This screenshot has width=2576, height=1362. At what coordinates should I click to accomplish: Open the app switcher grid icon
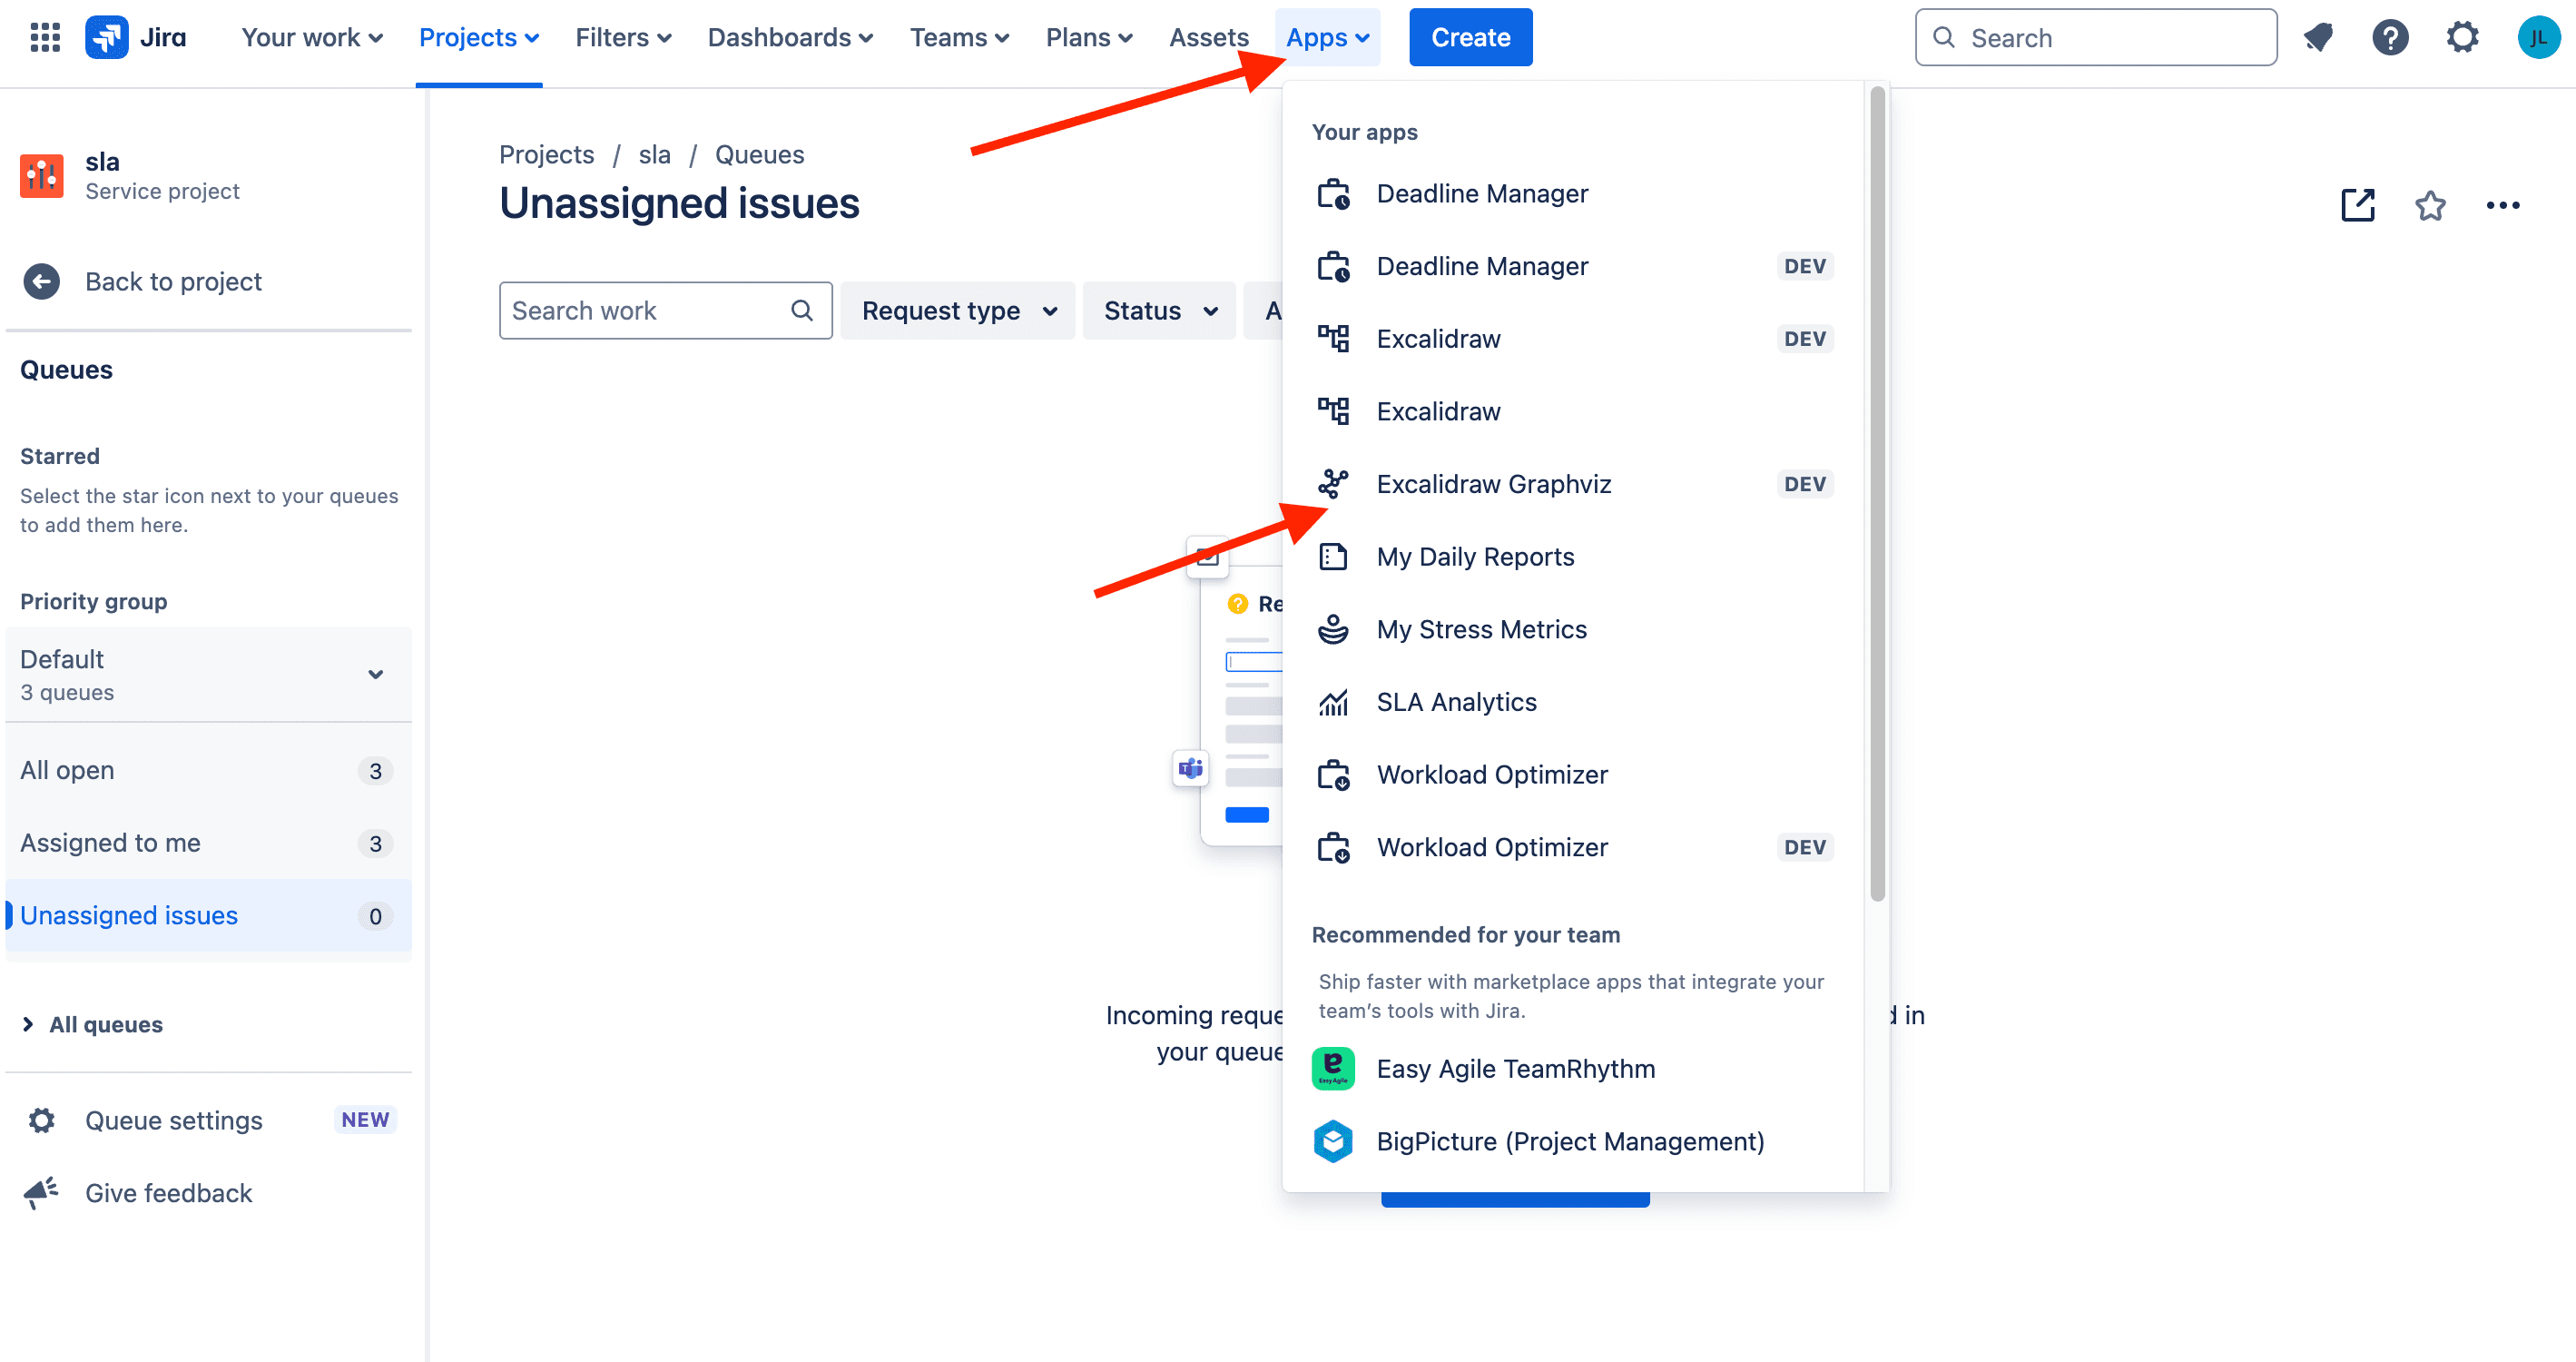pyautogui.click(x=45, y=38)
